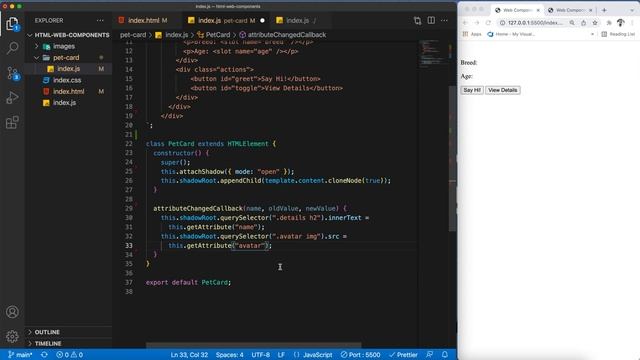The height and width of the screenshot is (360, 640).
Task: Expand the bookmarks overflow arrow
Action: (x=592, y=34)
